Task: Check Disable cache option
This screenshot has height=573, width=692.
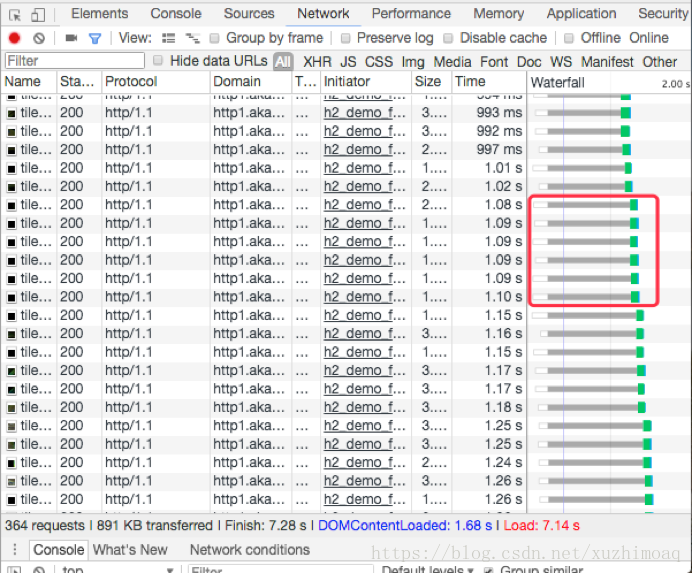Action: coord(448,38)
